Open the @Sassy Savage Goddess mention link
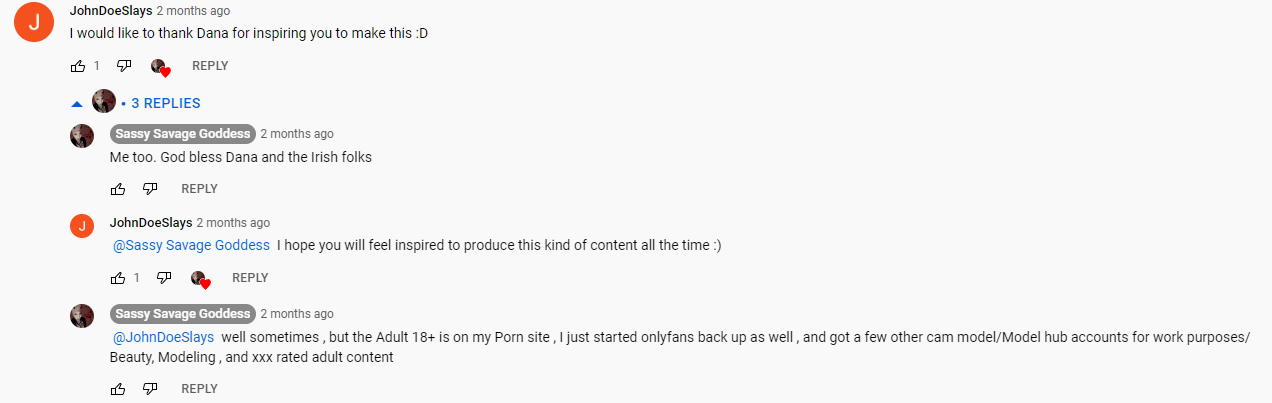Image resolution: width=1272 pixels, height=403 pixels. point(191,245)
